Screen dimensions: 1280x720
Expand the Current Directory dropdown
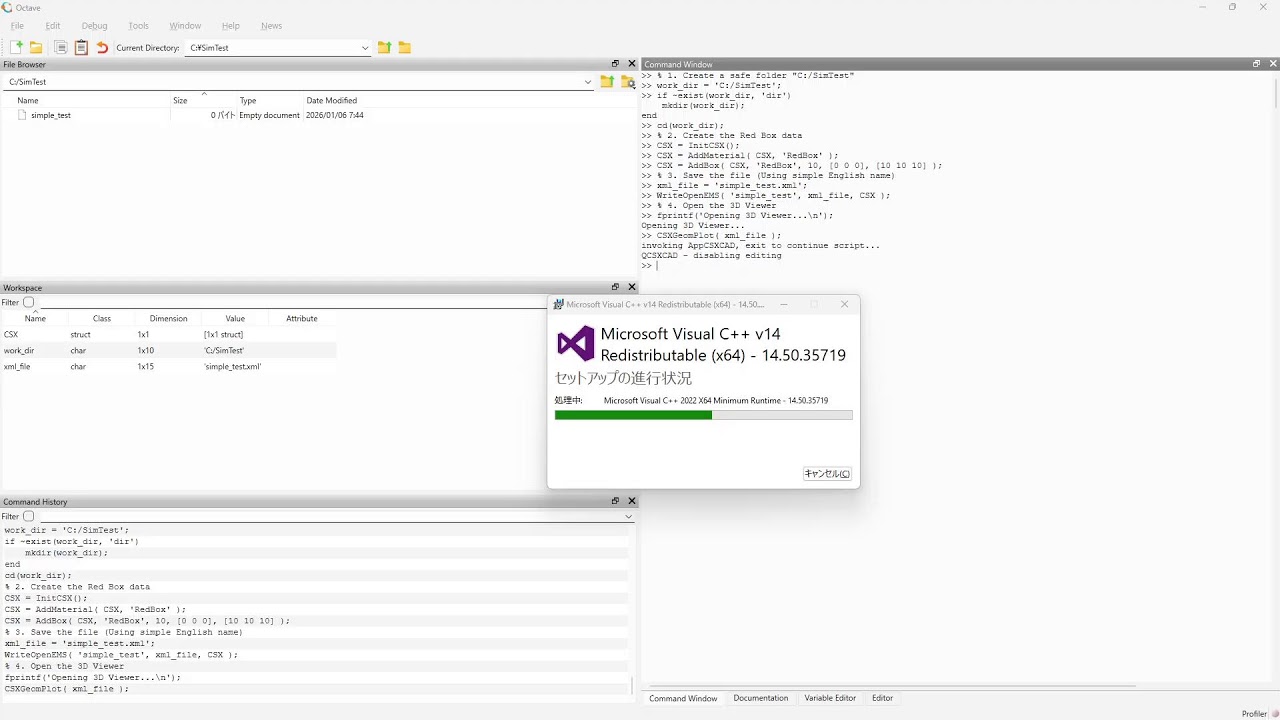(365, 48)
